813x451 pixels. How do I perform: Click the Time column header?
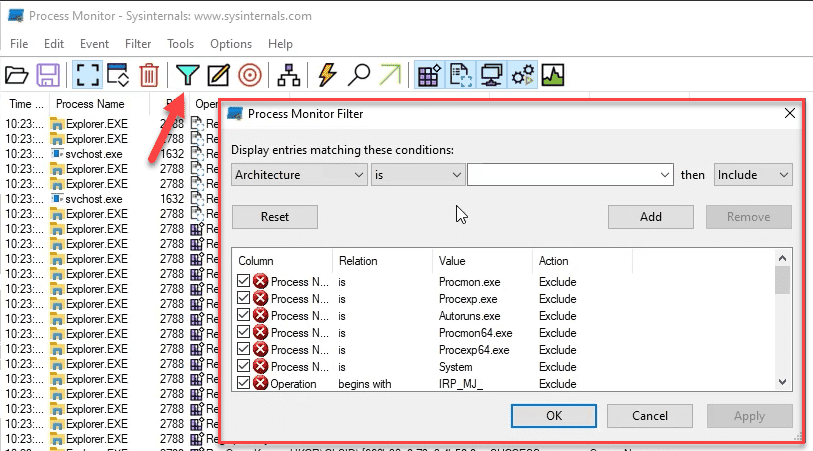[x=26, y=104]
